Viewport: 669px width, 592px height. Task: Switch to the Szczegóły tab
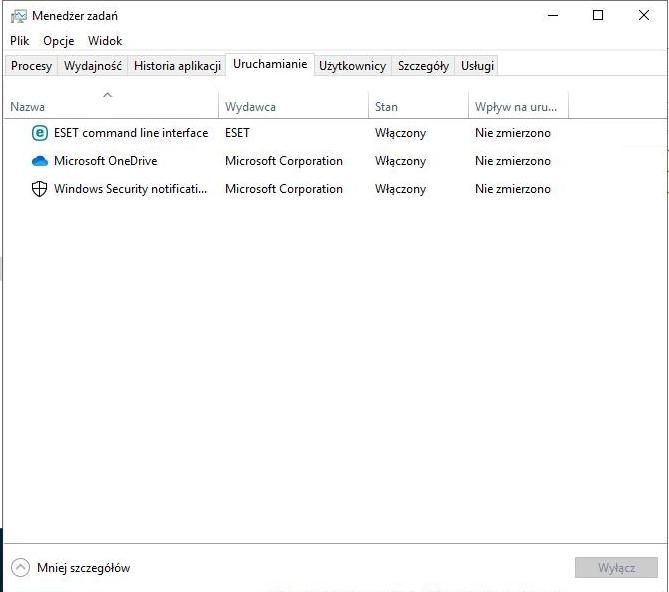pyautogui.click(x=423, y=66)
